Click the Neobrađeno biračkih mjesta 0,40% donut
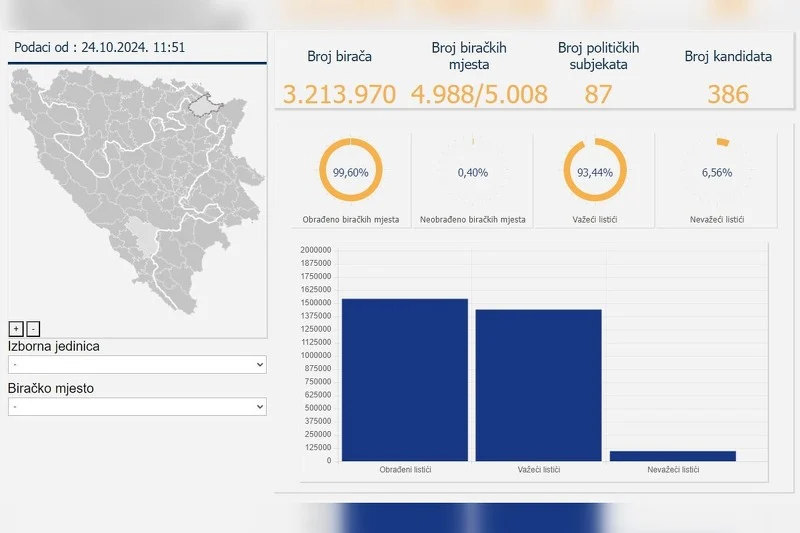The image size is (800, 533). click(x=473, y=171)
